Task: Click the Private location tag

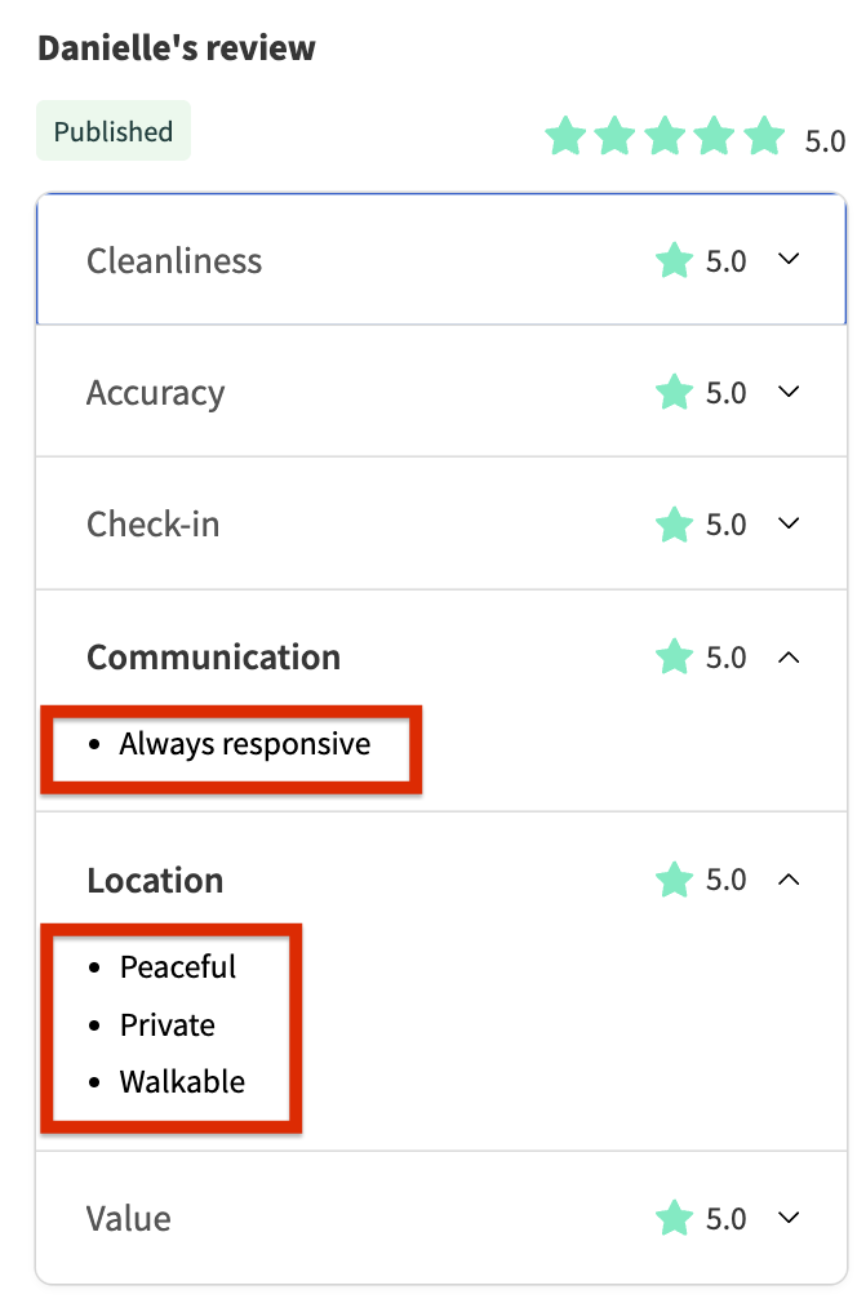Action: (167, 1025)
